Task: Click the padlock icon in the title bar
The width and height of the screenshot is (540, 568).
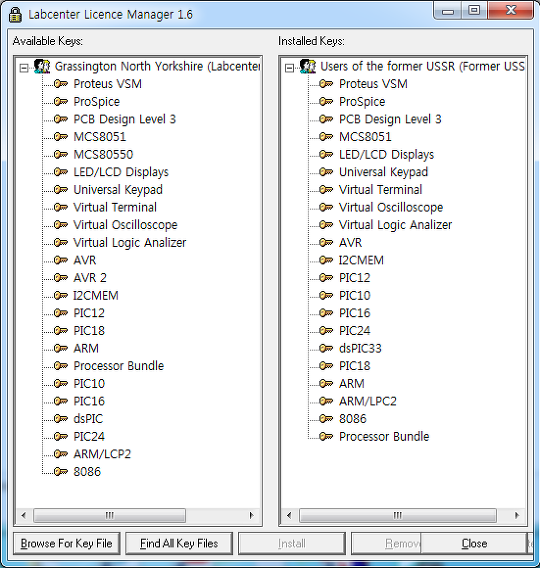Action: click(x=15, y=14)
